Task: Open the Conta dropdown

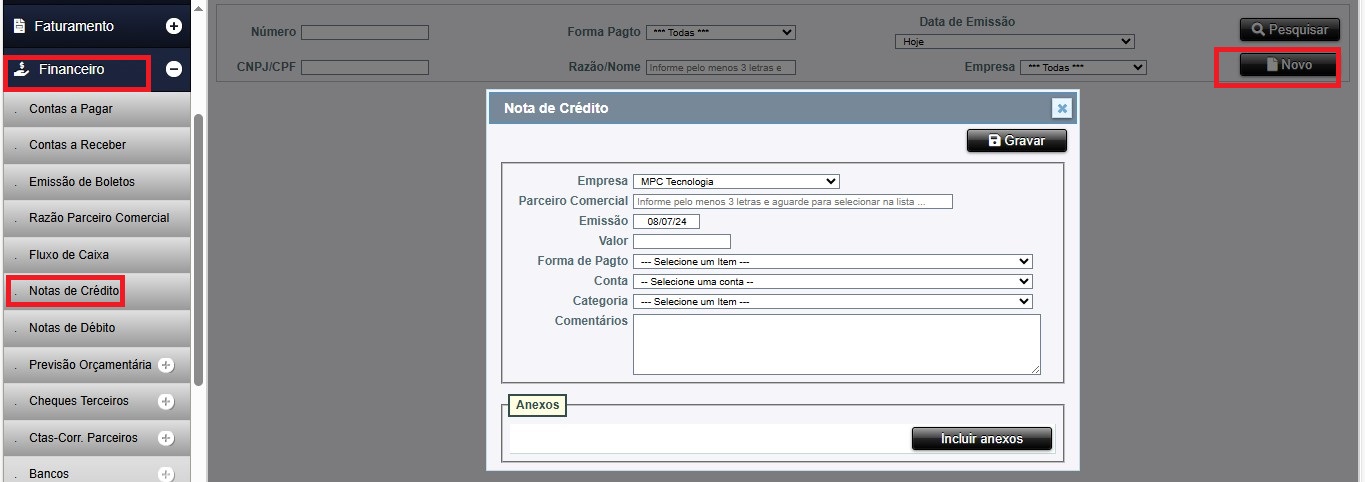Action: point(833,281)
